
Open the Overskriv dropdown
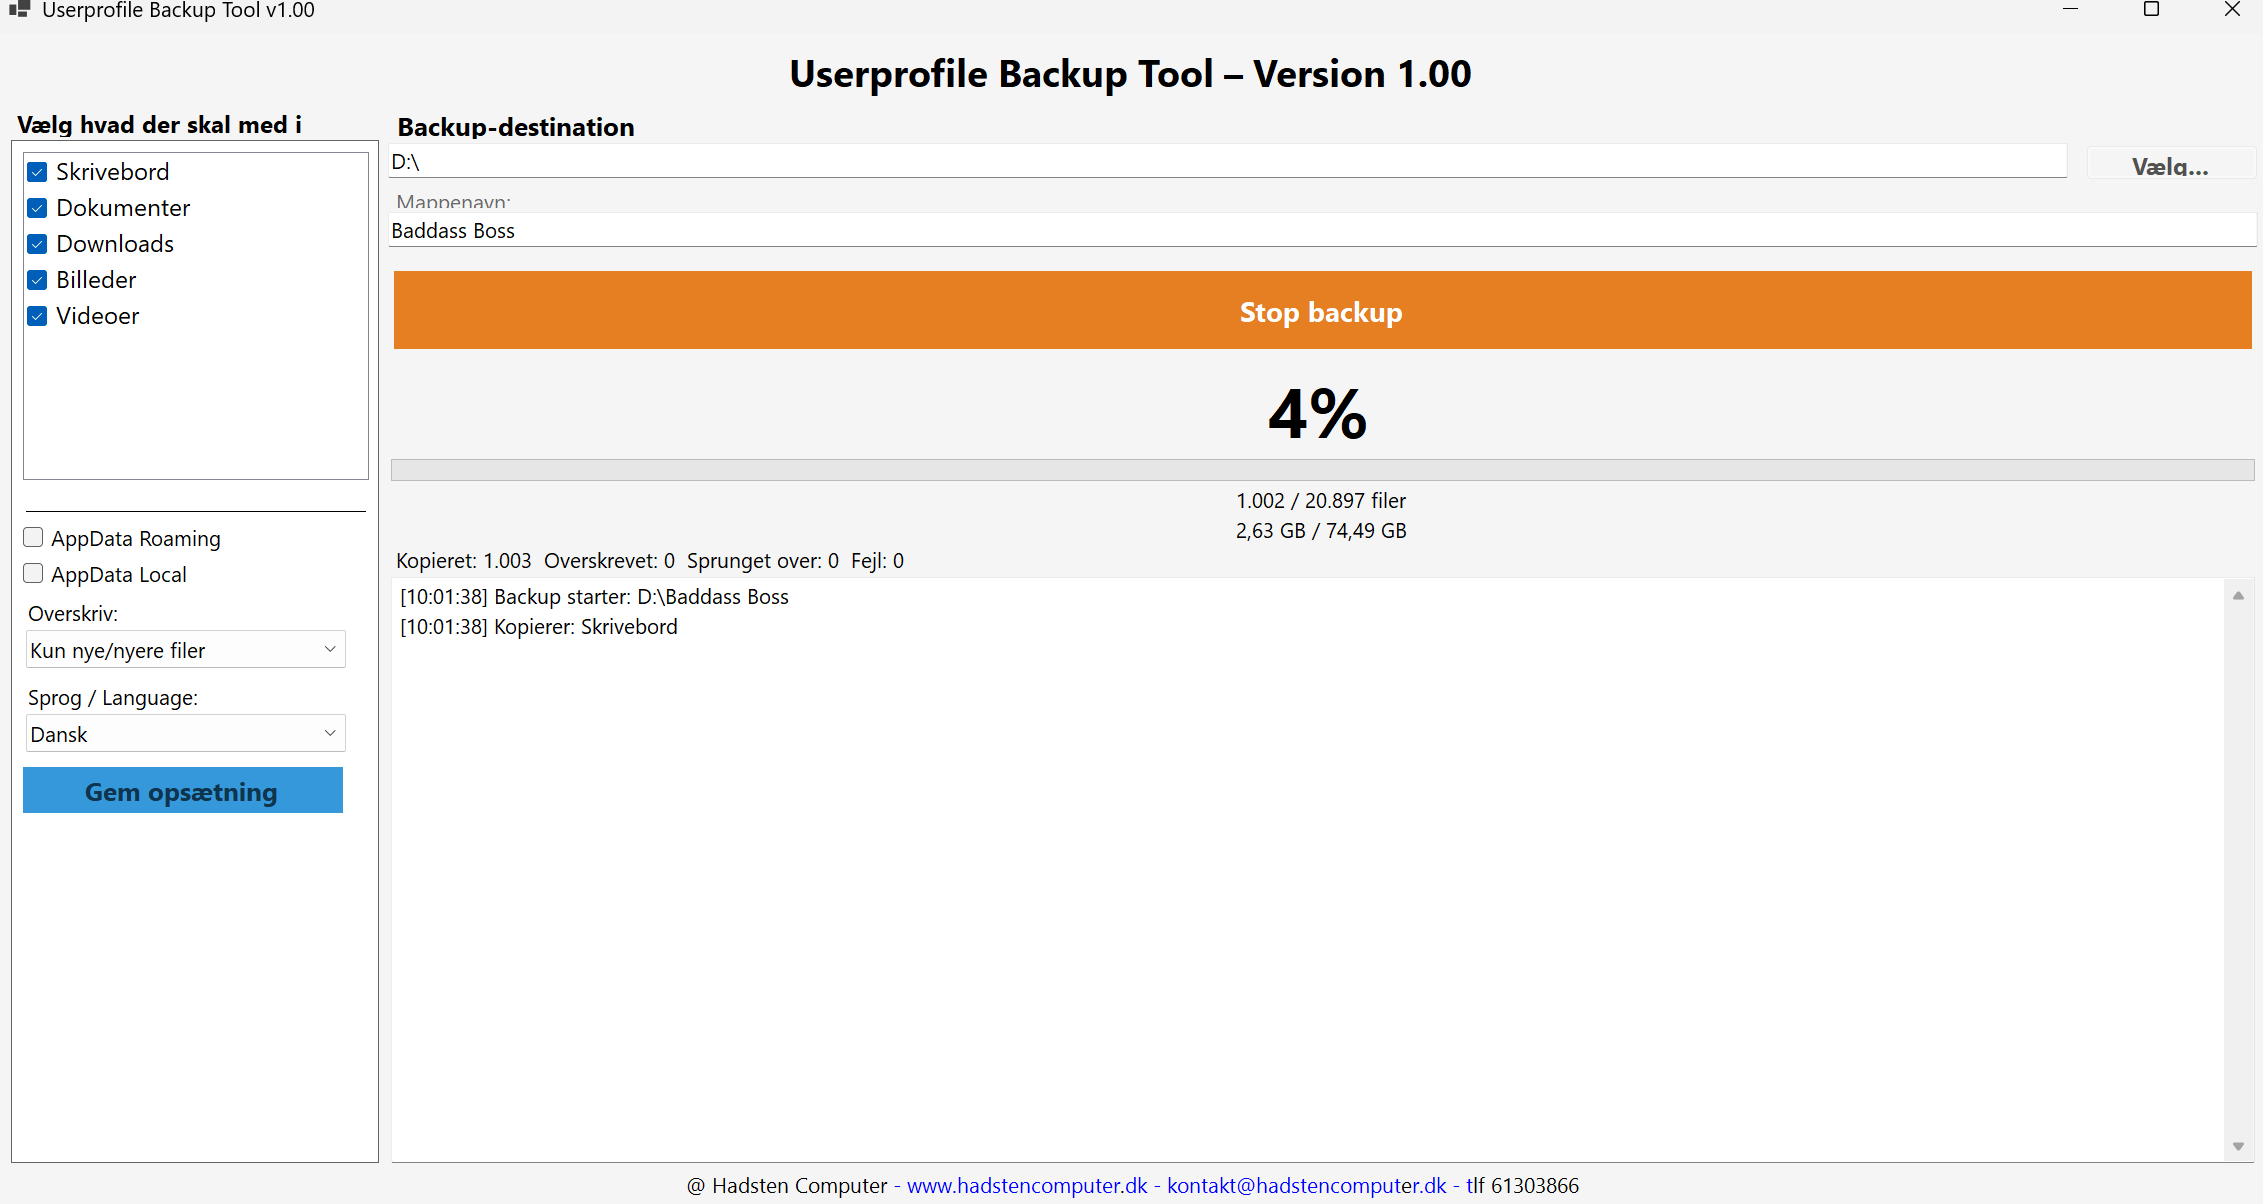tap(185, 650)
